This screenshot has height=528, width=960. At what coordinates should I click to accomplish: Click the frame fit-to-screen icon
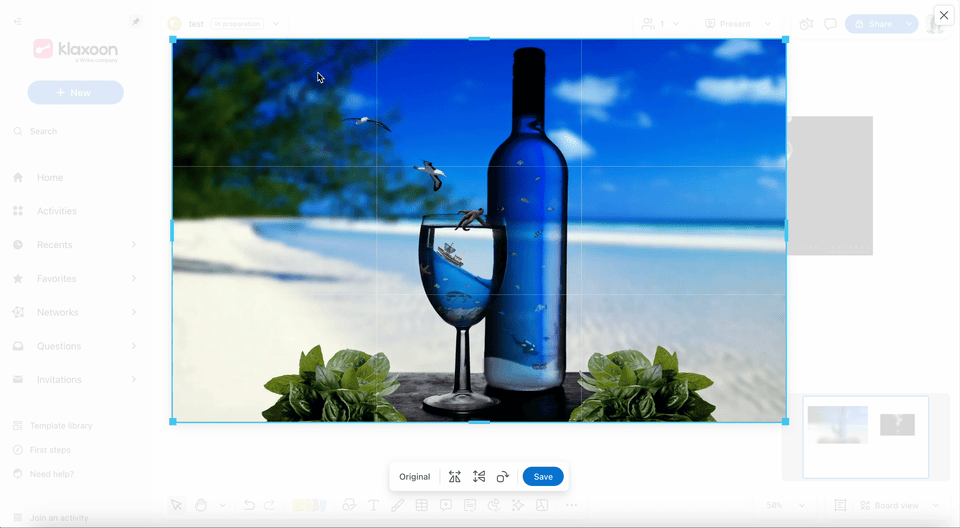click(840, 505)
